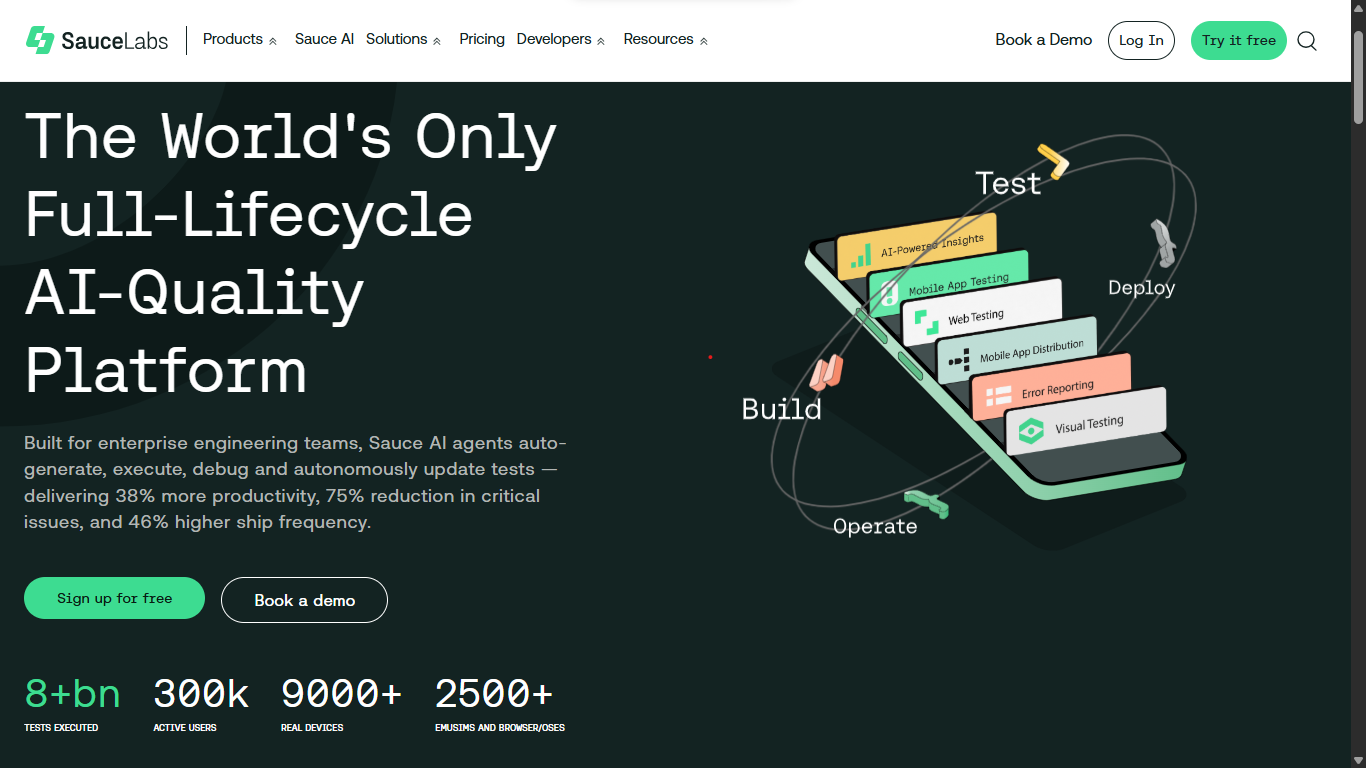Click the Try it free button
Screen dimensions: 1366x768
(x=1239, y=41)
